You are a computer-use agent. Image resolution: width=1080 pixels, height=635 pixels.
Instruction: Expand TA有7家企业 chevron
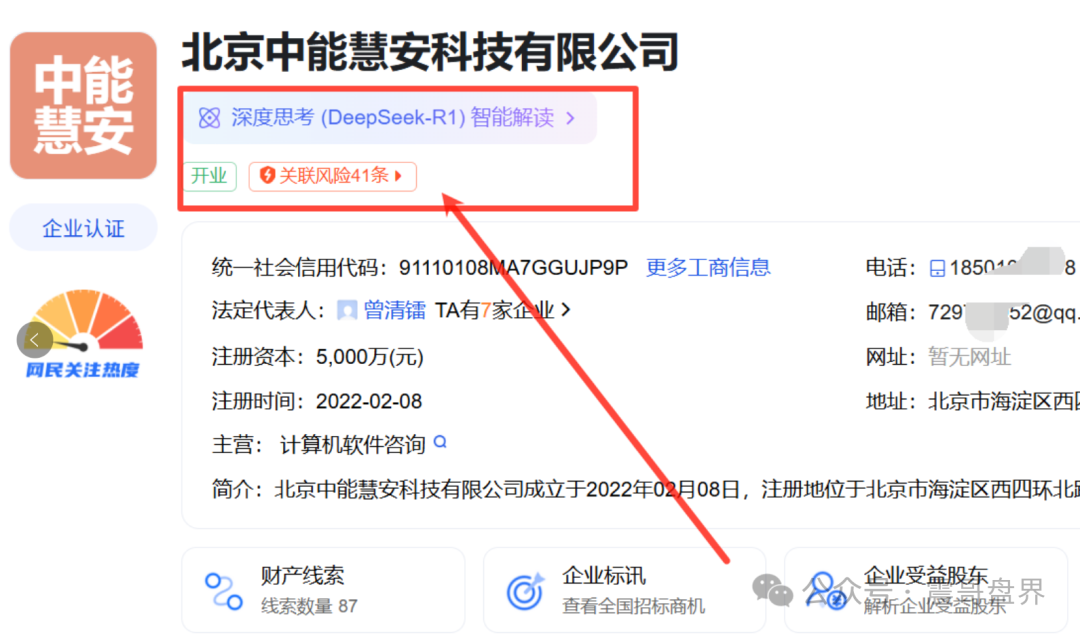[x=566, y=310]
